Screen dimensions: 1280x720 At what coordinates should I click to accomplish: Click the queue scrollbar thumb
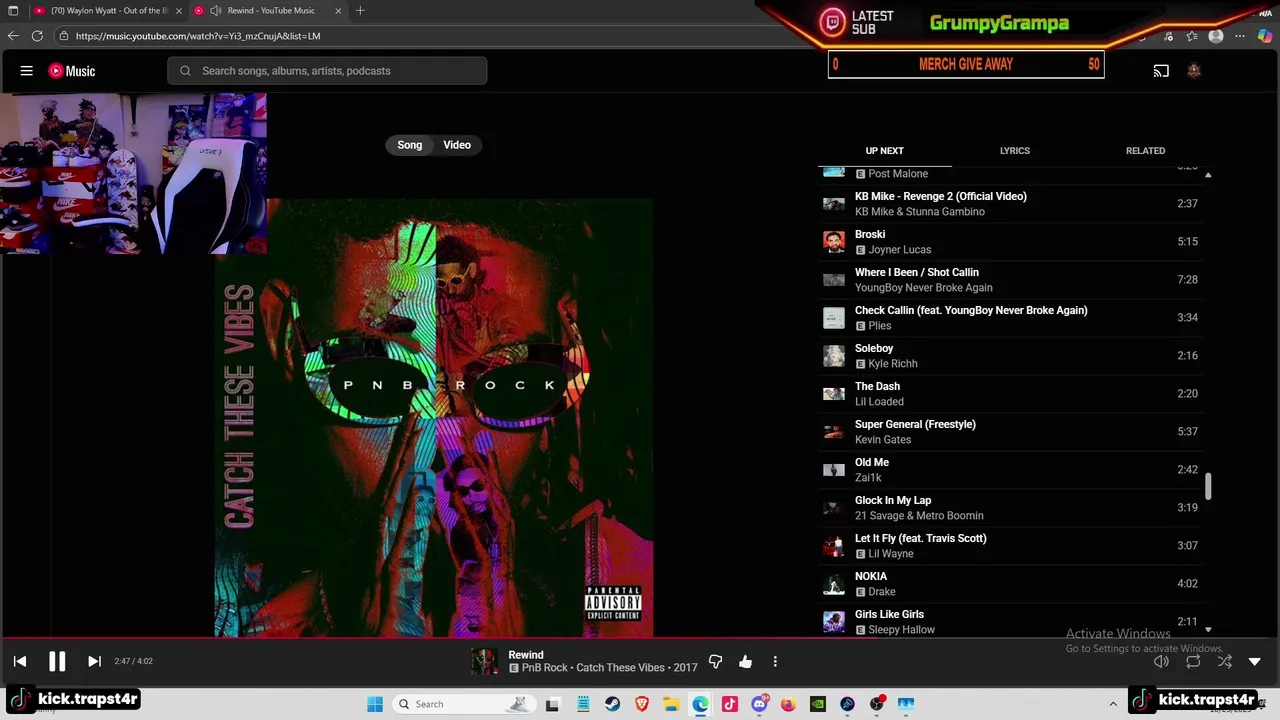coord(1208,486)
